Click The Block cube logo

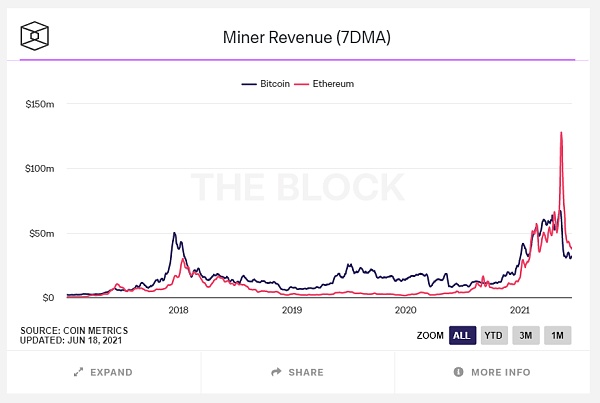(x=36, y=36)
